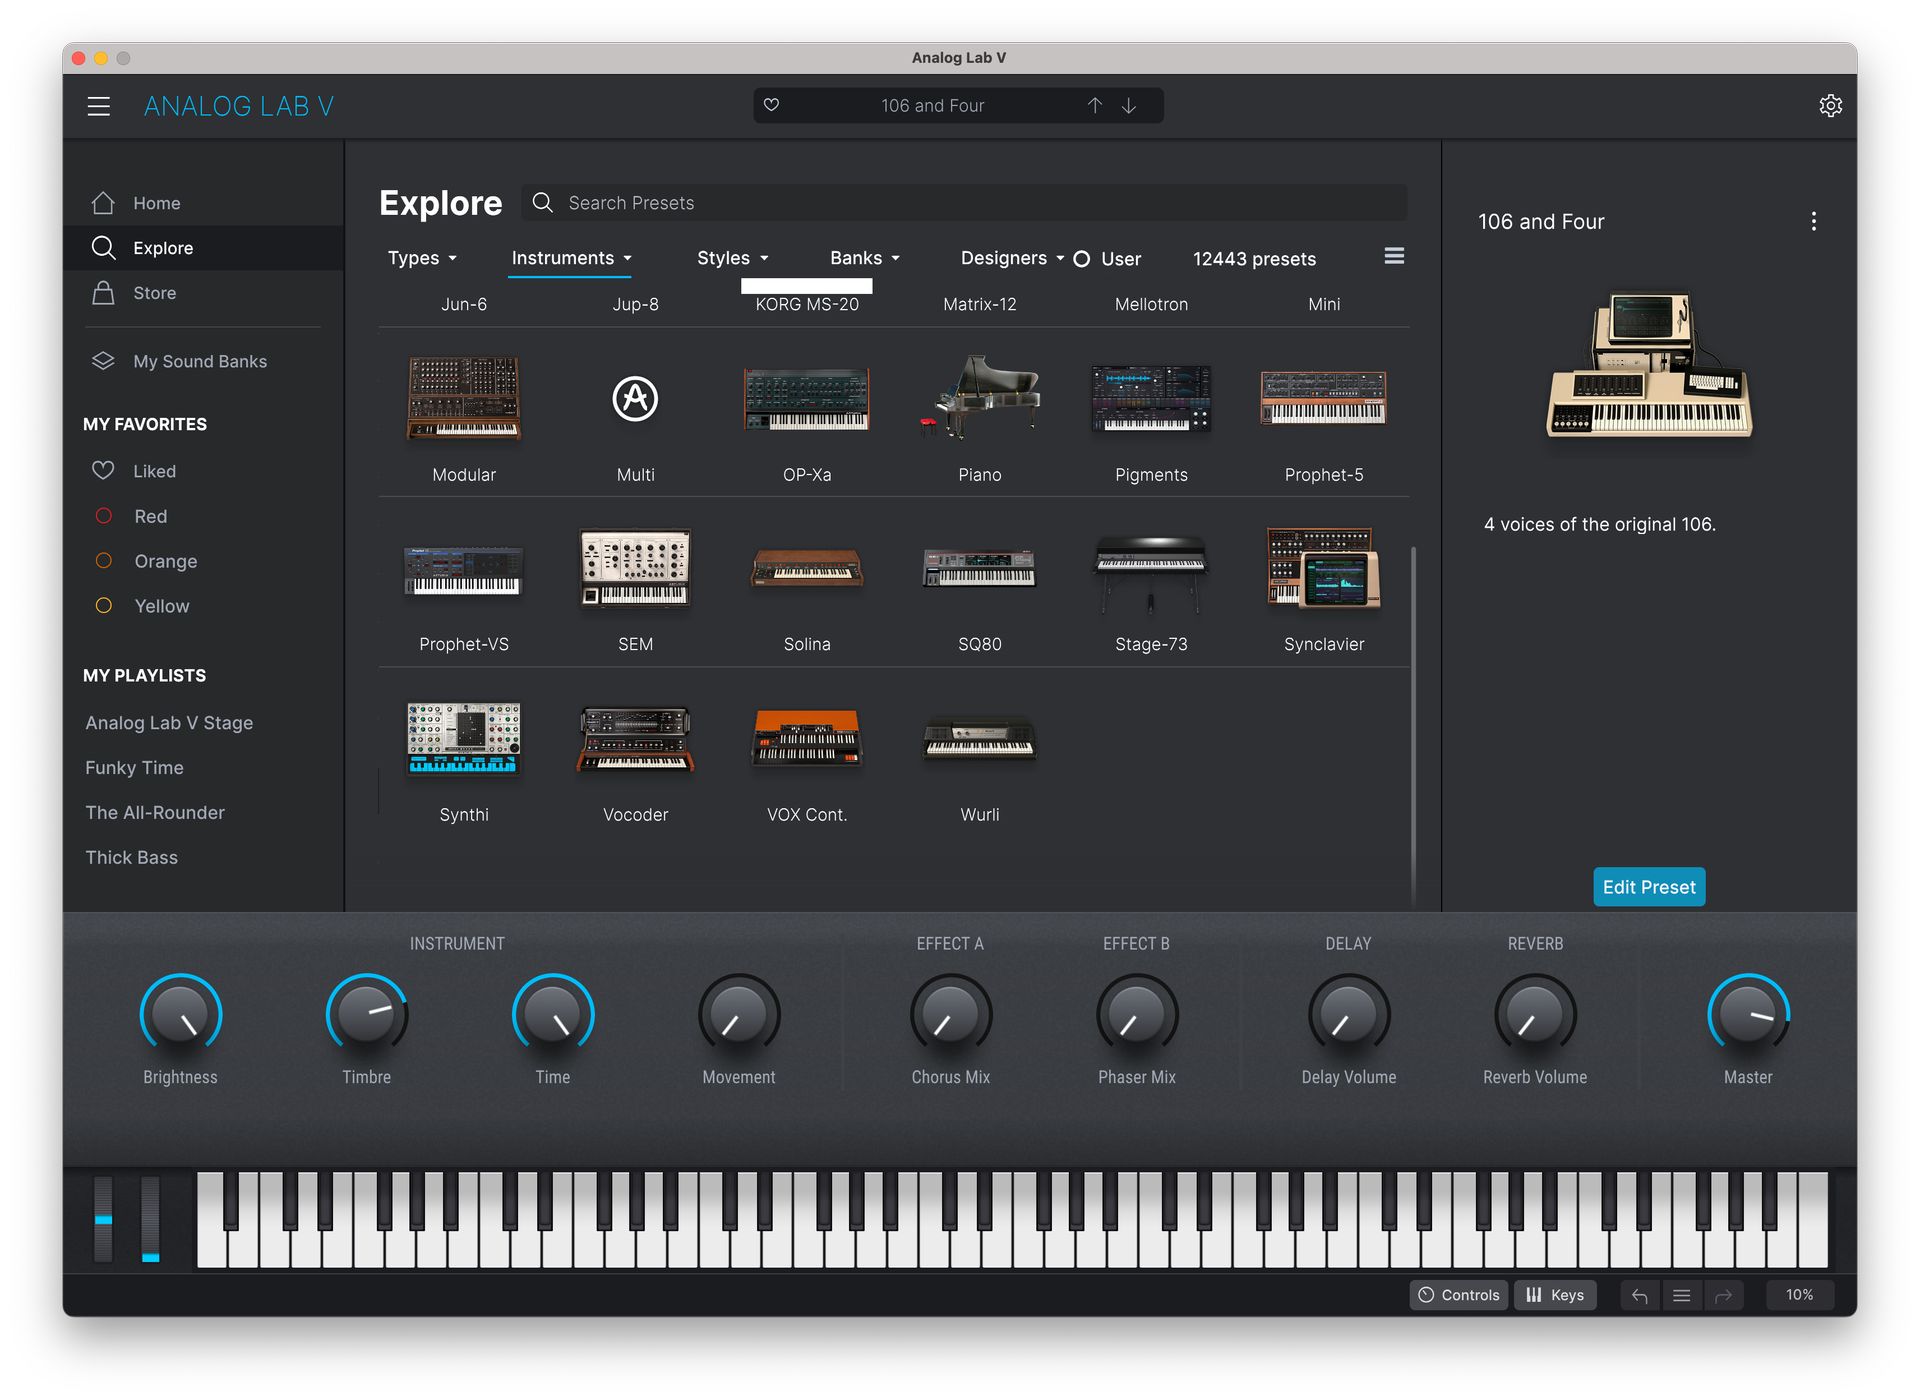
Task: Click the 106 and Four instrument image
Action: click(1649, 365)
